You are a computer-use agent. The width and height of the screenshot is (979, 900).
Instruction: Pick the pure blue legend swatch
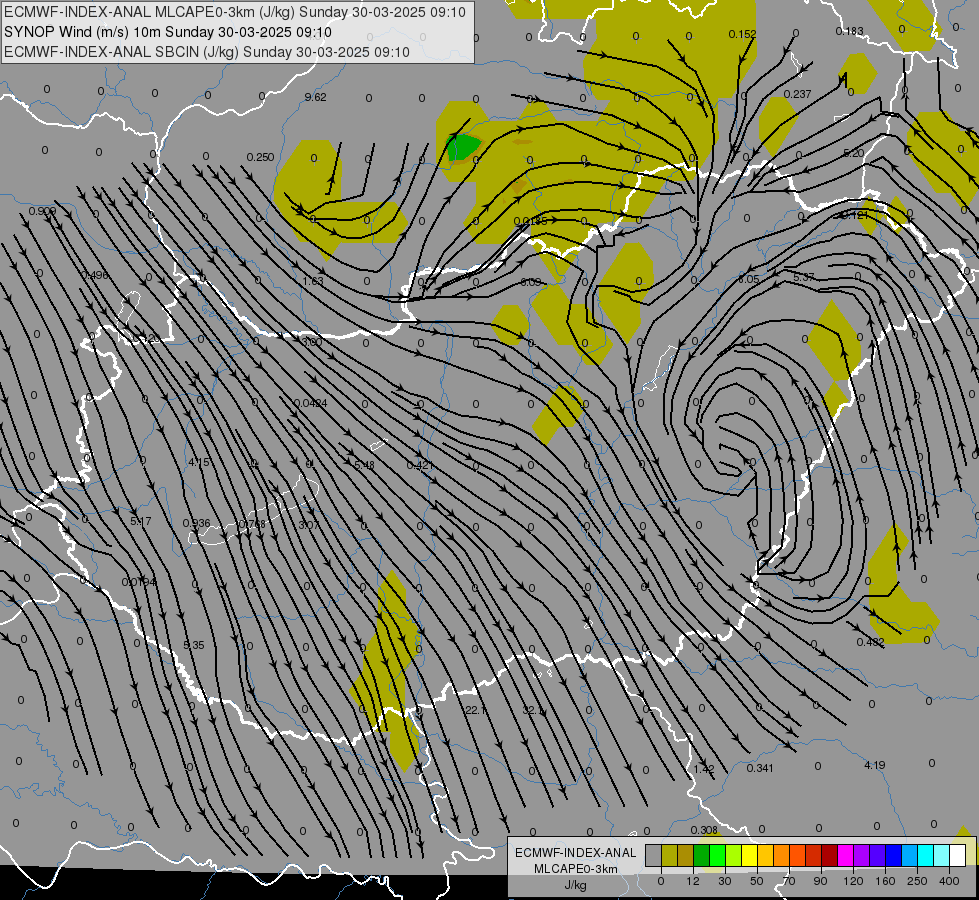[x=894, y=855]
